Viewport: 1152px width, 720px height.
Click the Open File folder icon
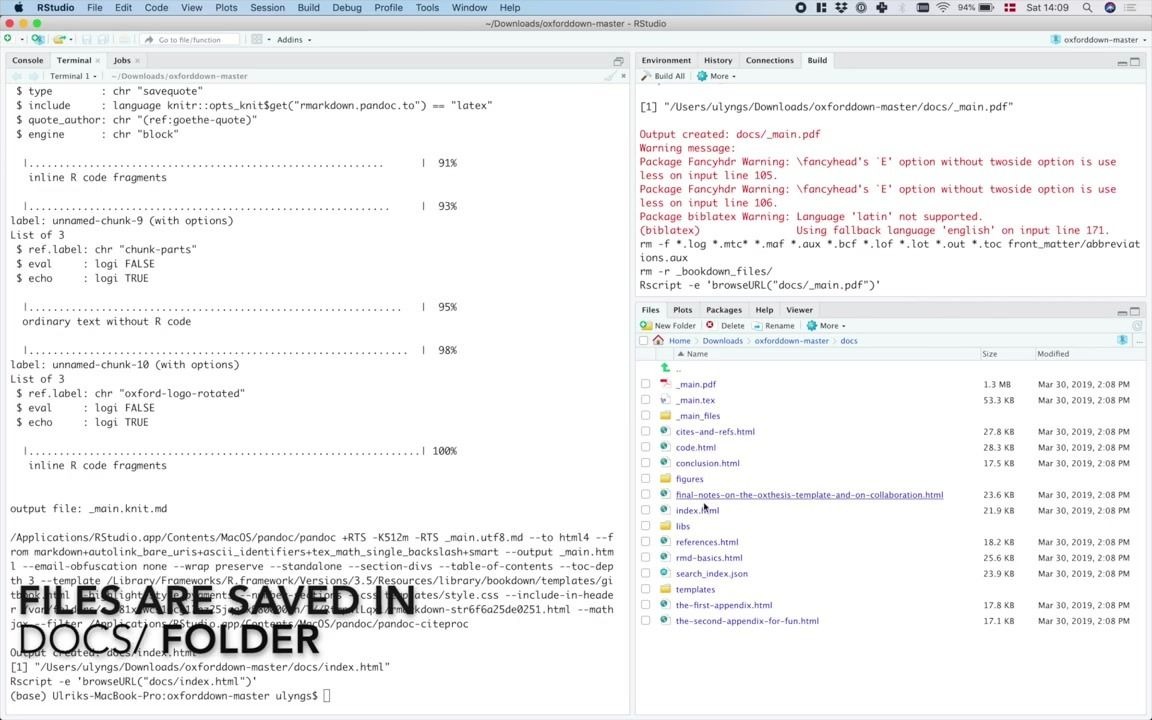coord(59,39)
